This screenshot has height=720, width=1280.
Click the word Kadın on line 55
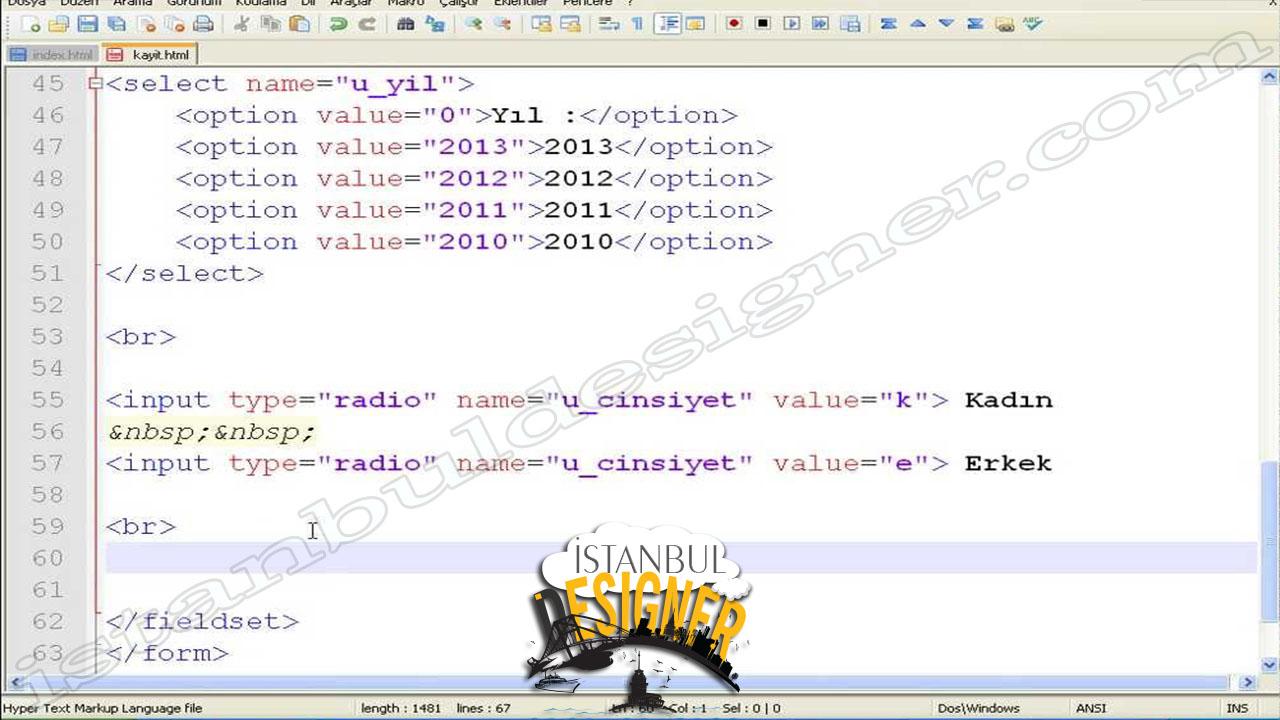(x=1008, y=400)
